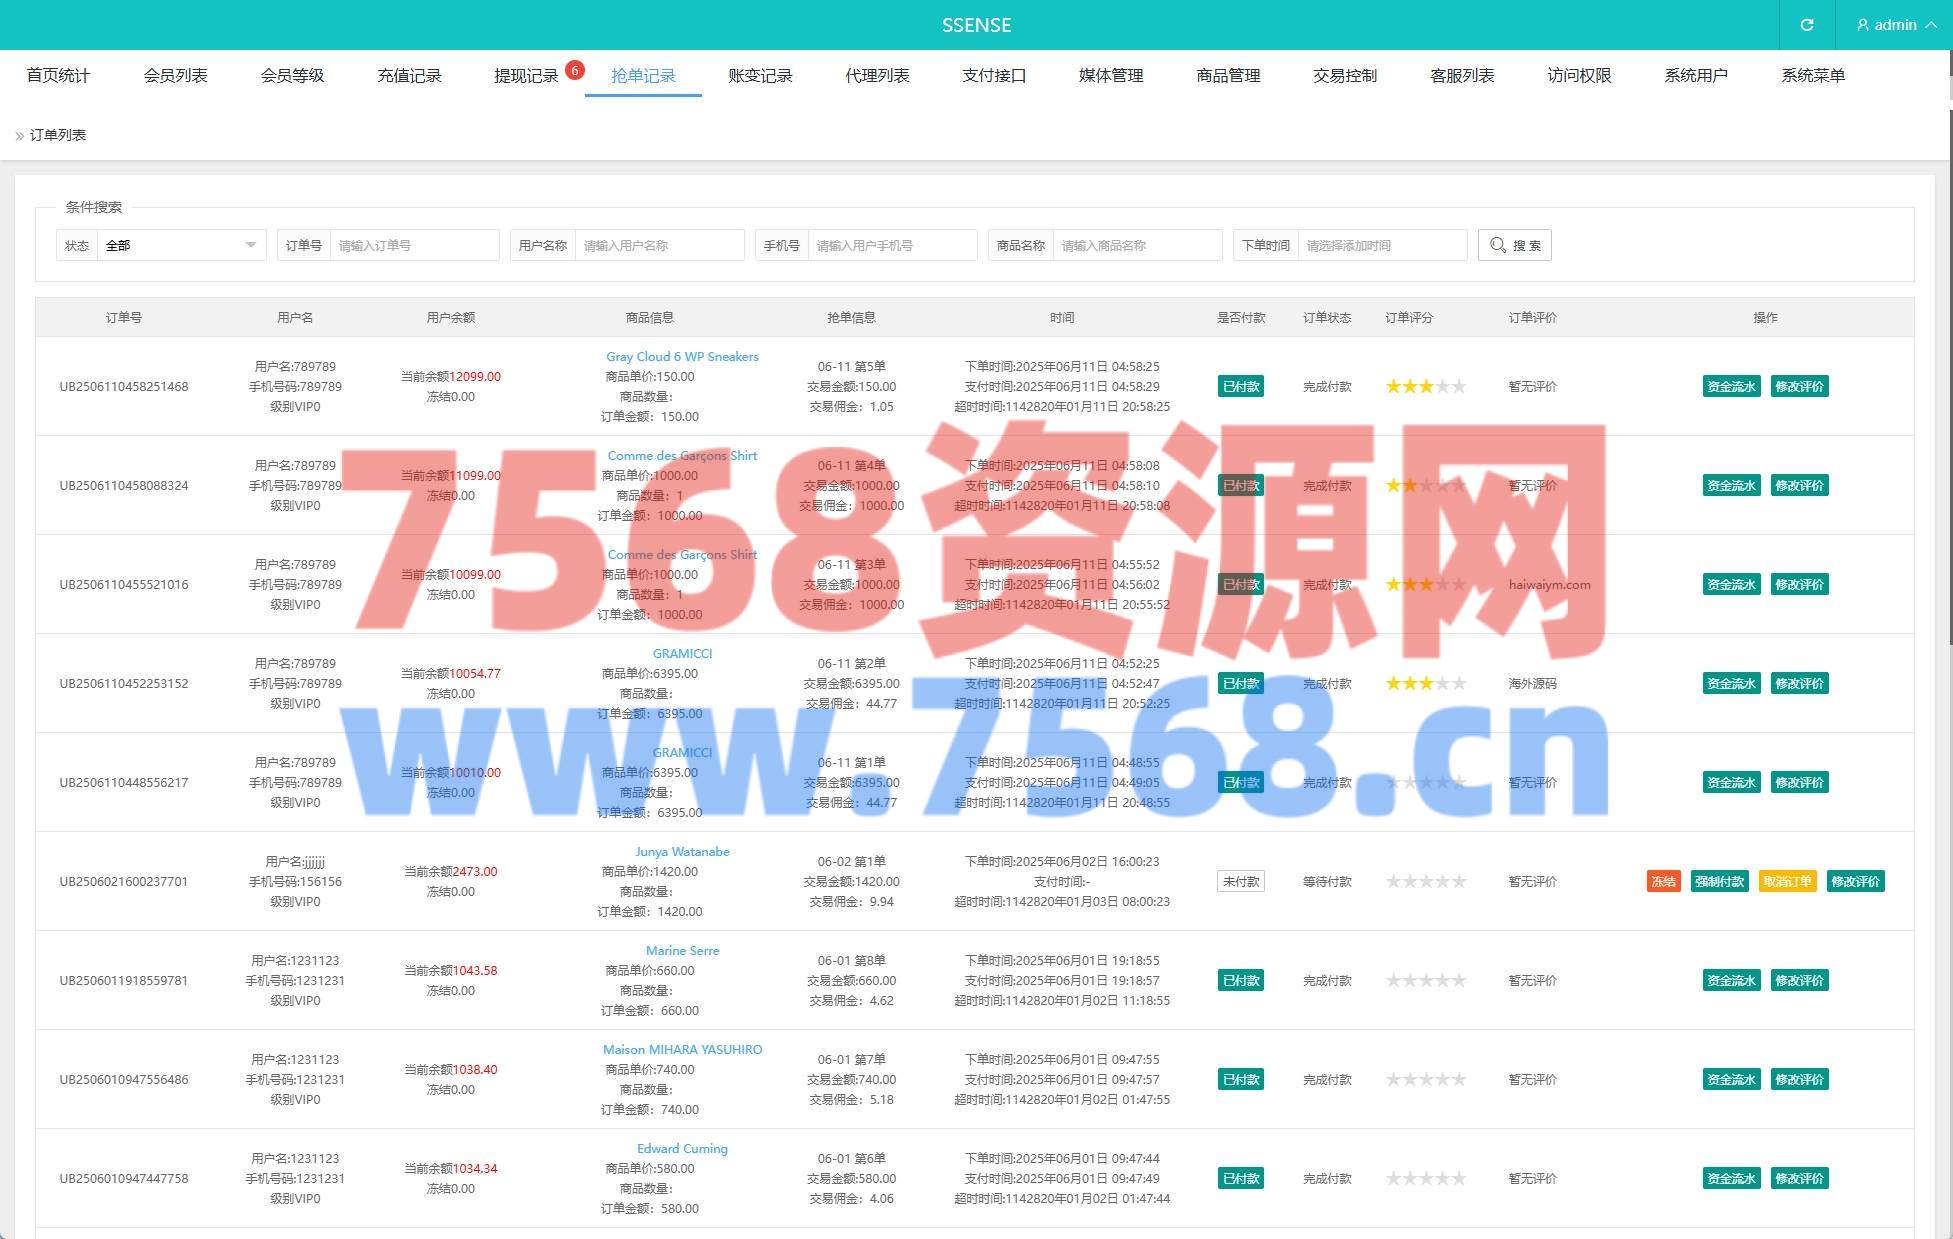This screenshot has width=1953, height=1239.
Task: Open 系统用户 tab
Action: click(1696, 75)
